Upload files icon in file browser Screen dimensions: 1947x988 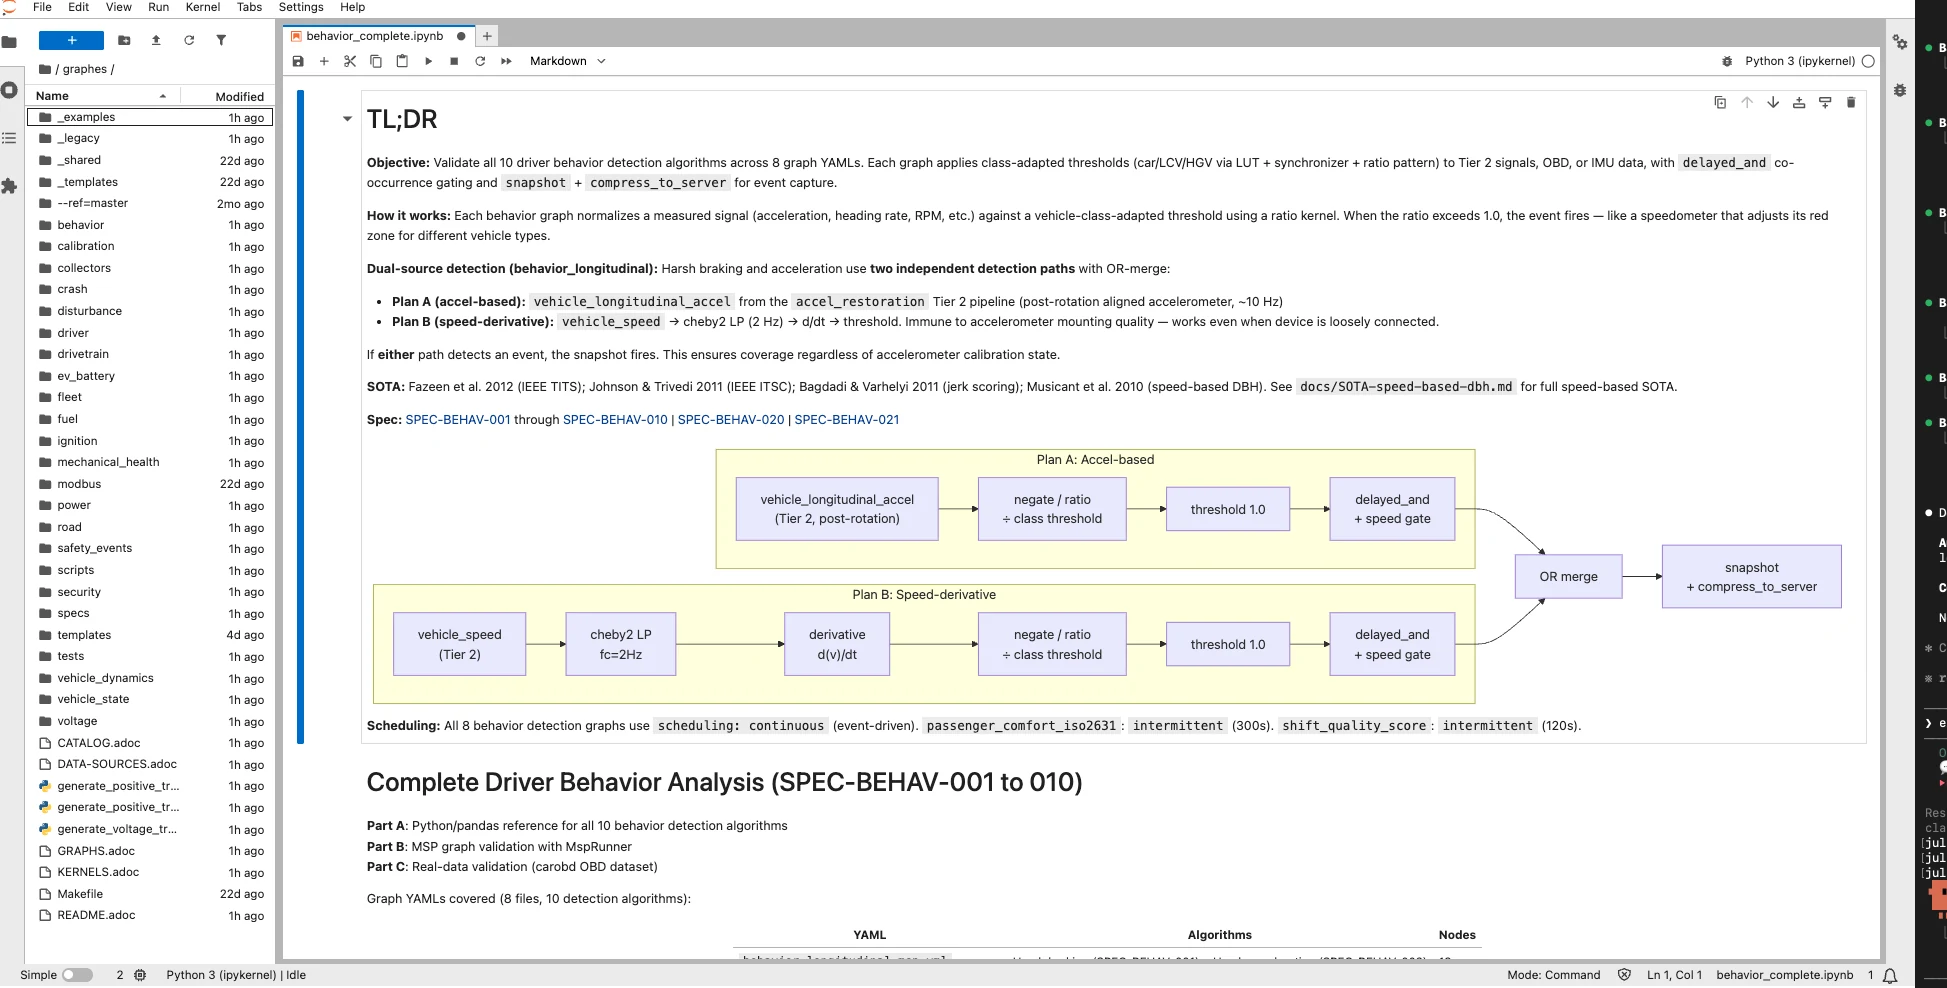click(x=156, y=40)
